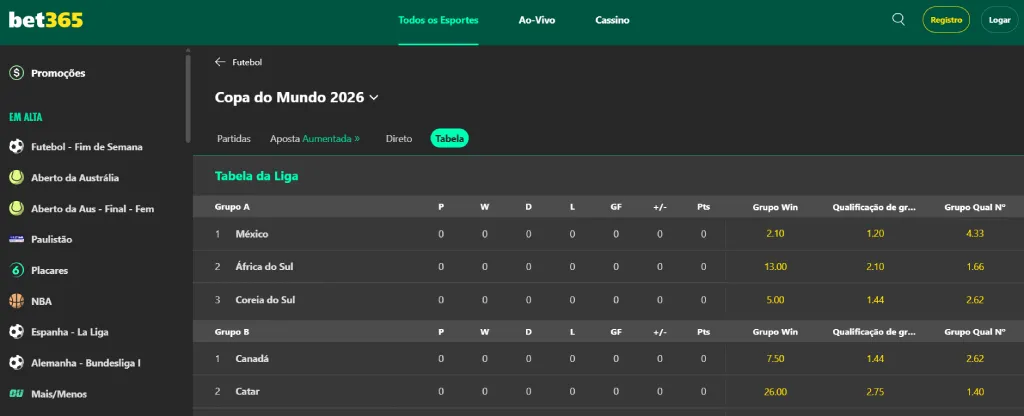
Task: Select Coreia do Sul qualification odds 1.44
Action: pos(874,300)
